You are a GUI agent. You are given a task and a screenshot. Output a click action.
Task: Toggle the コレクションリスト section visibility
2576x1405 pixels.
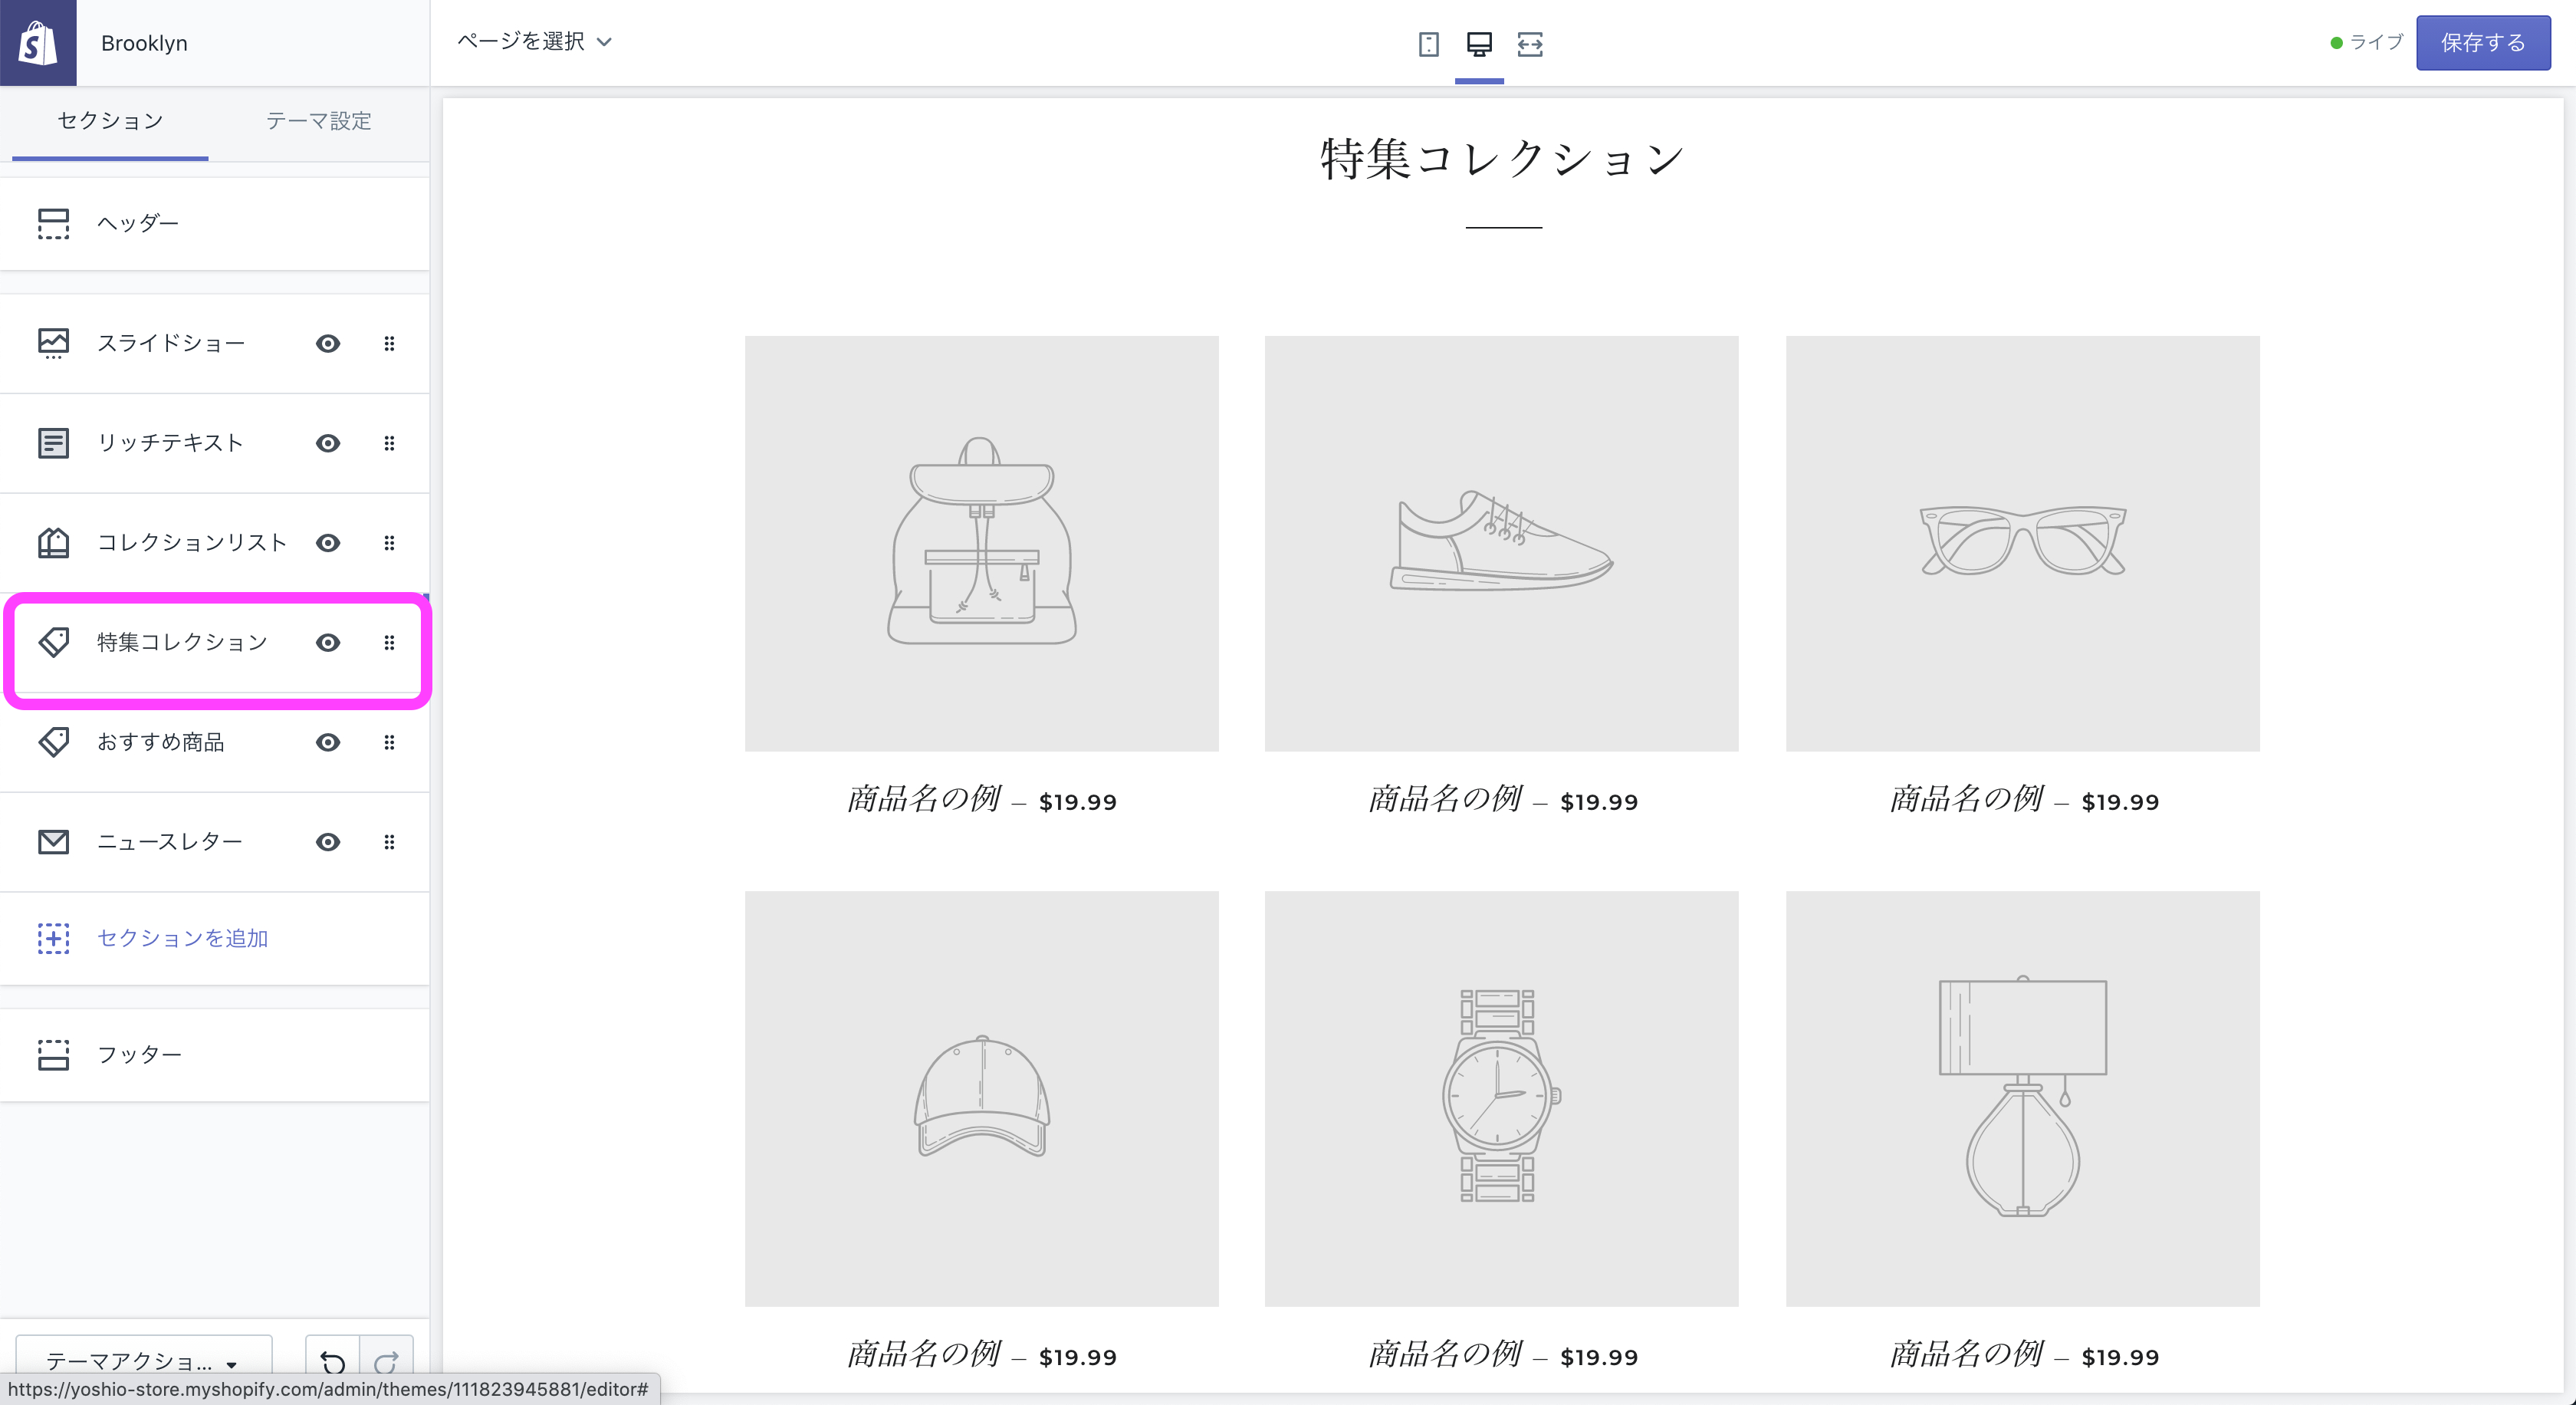tap(328, 543)
